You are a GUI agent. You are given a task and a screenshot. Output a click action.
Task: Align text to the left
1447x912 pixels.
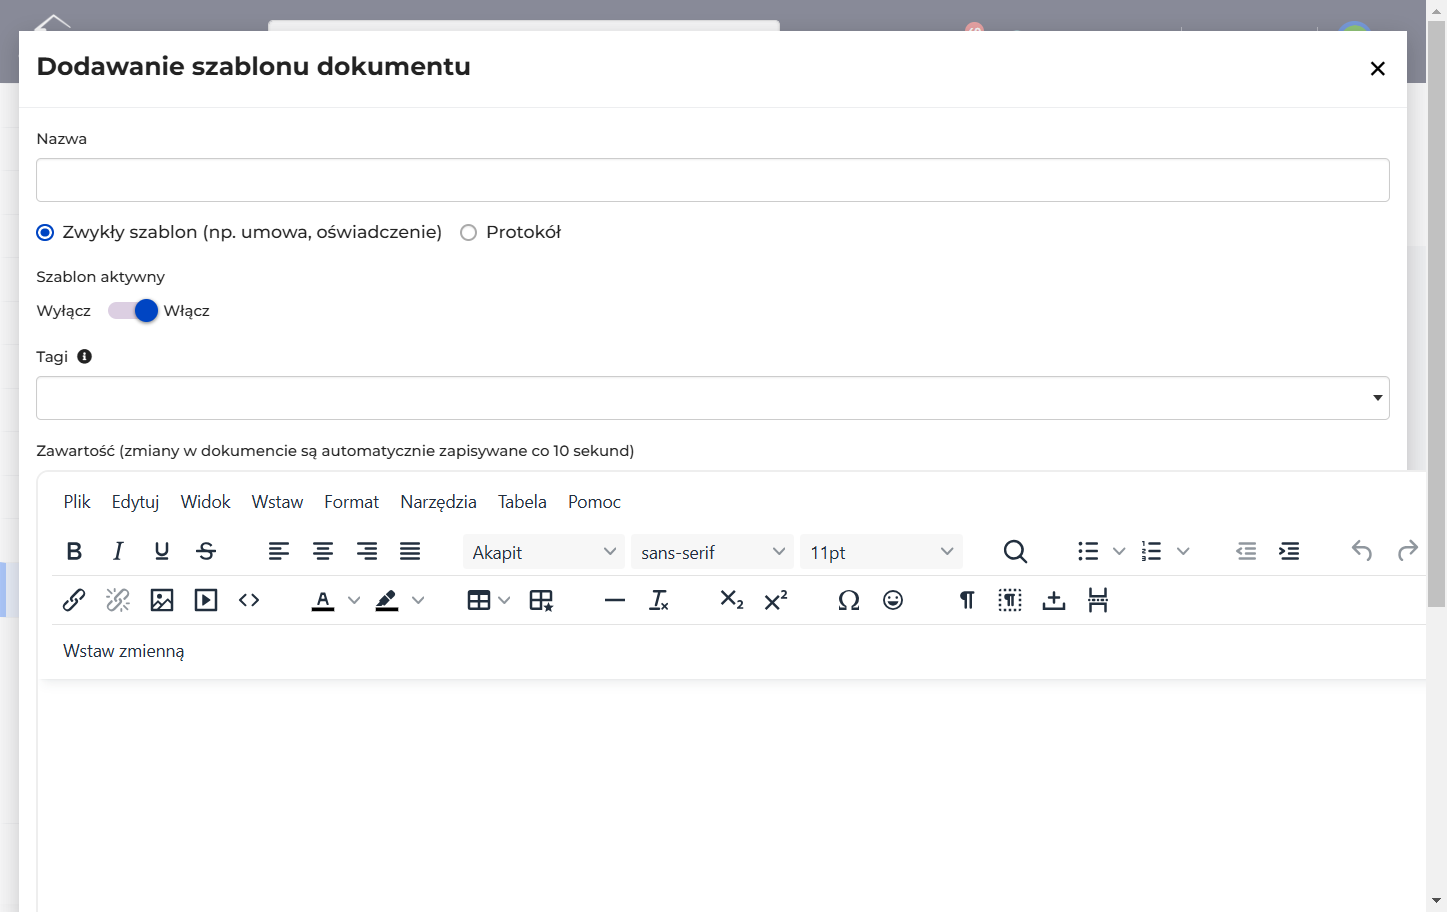tap(279, 551)
